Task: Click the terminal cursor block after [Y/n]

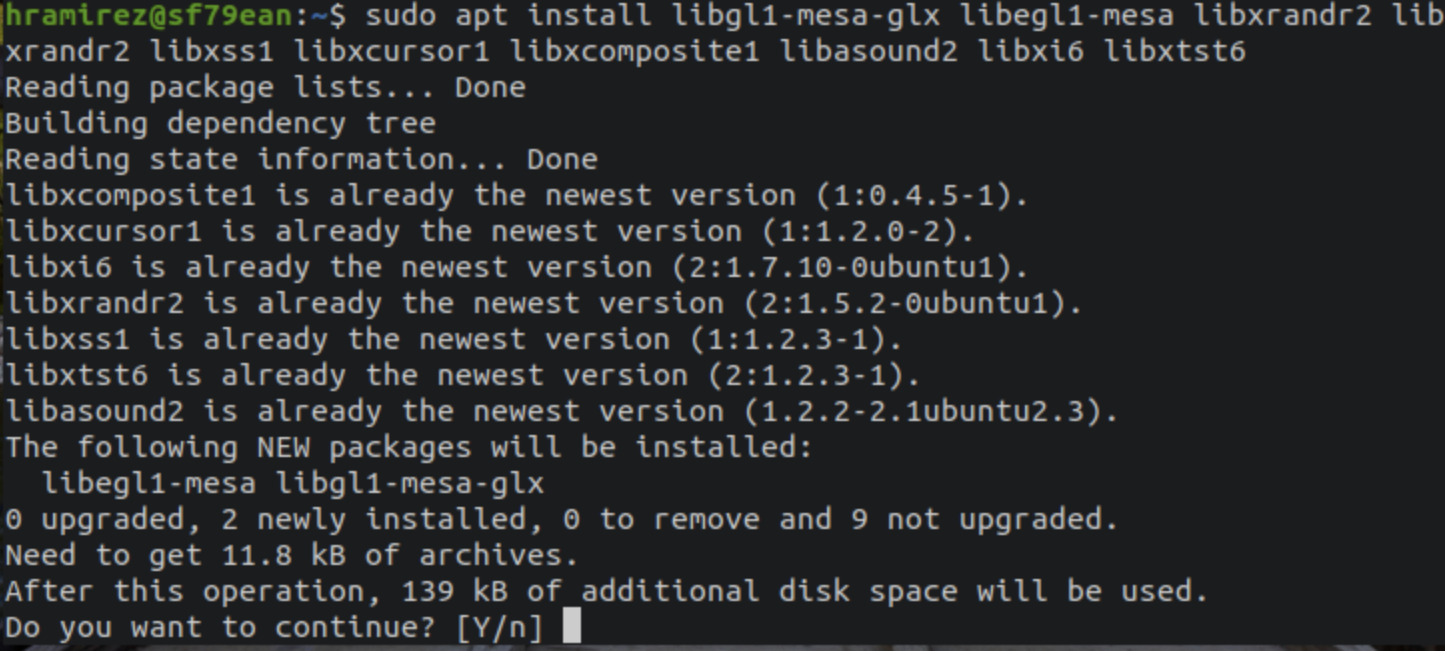Action: (572, 626)
